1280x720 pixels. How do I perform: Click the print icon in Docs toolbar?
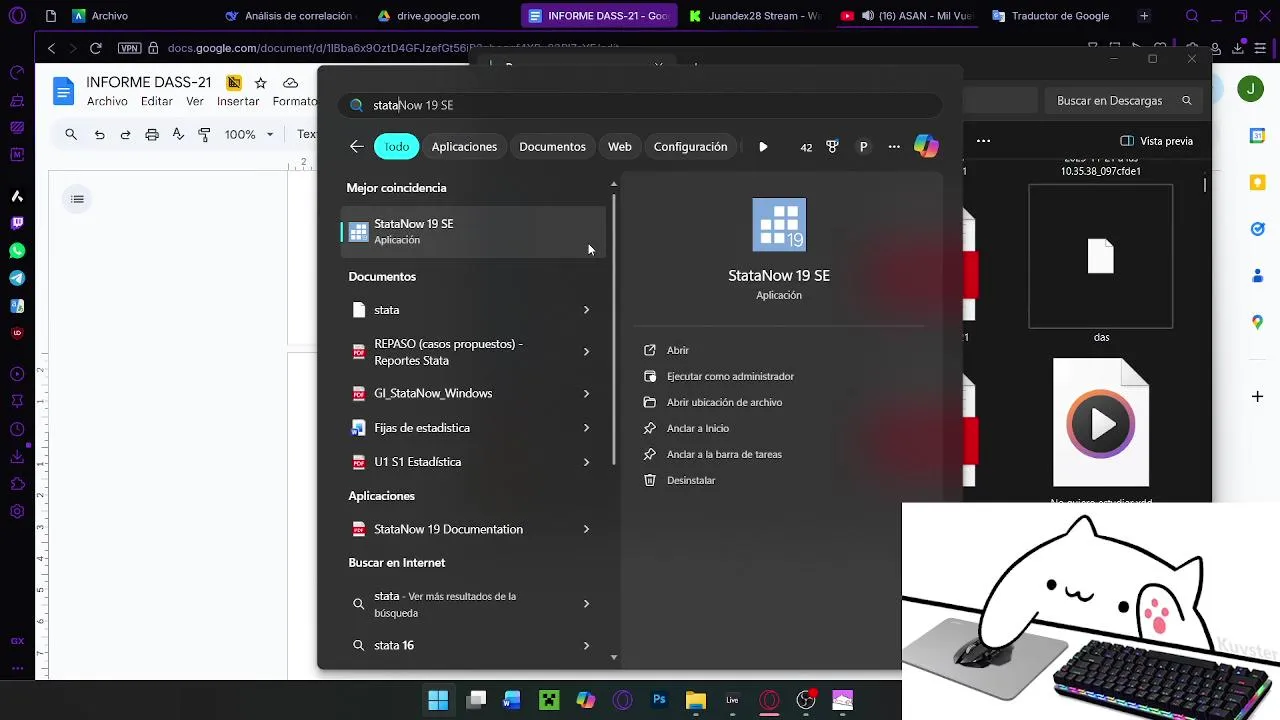click(x=152, y=134)
